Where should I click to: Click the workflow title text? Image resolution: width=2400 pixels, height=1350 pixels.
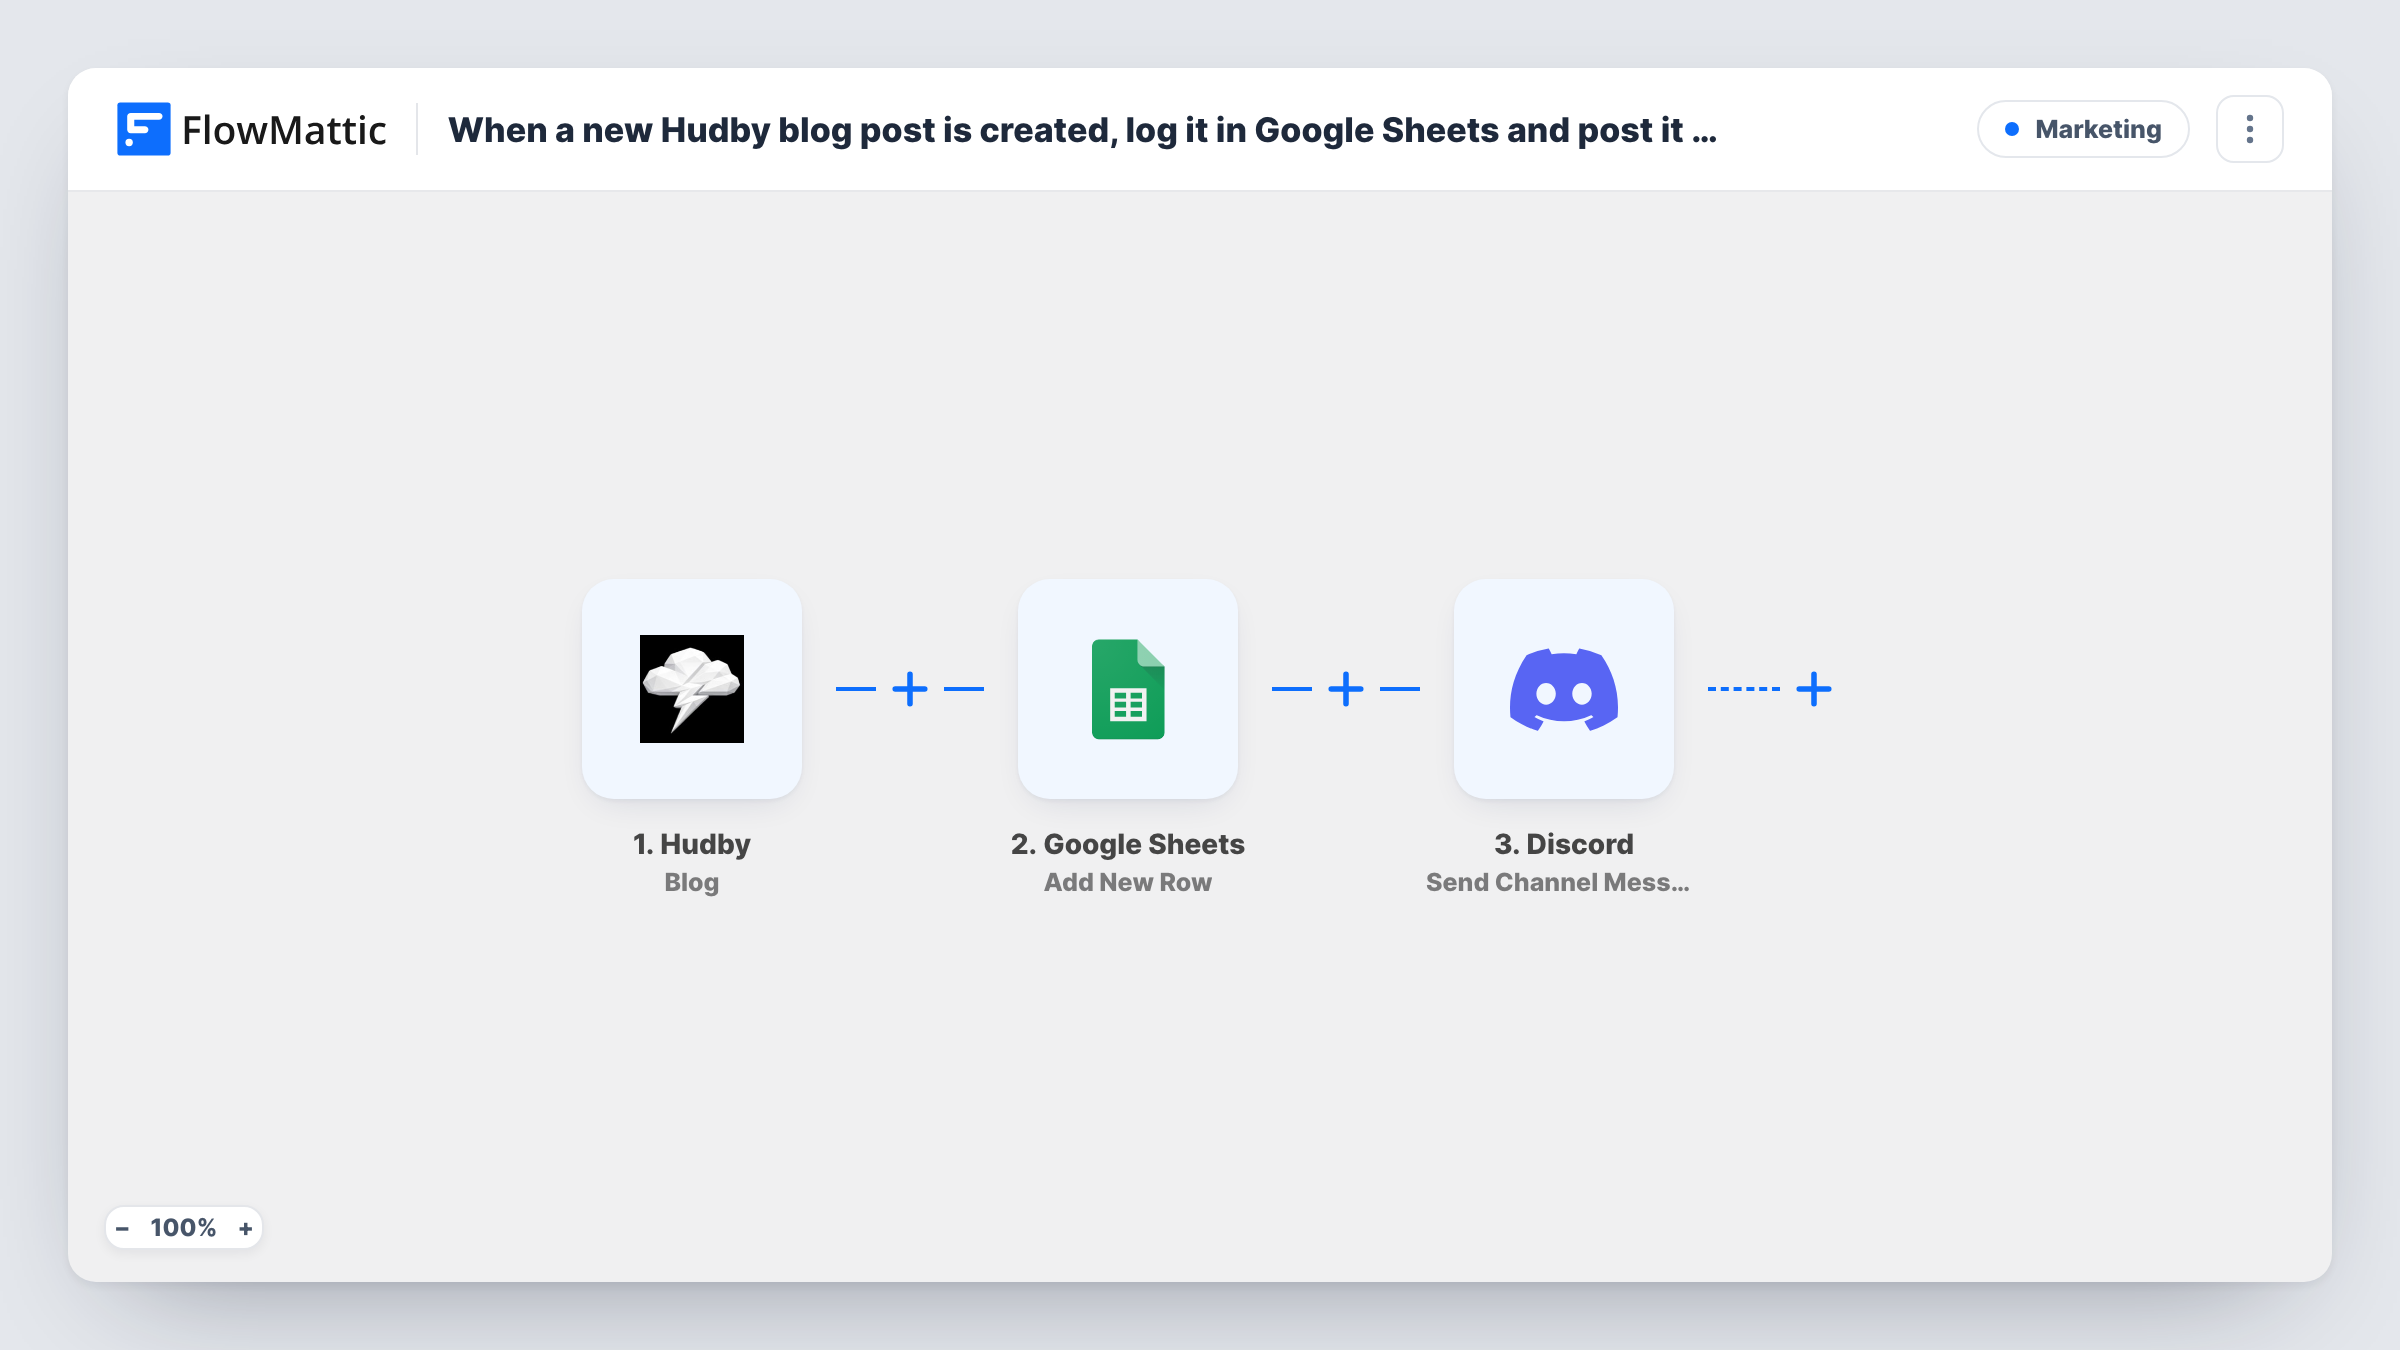(x=1082, y=130)
